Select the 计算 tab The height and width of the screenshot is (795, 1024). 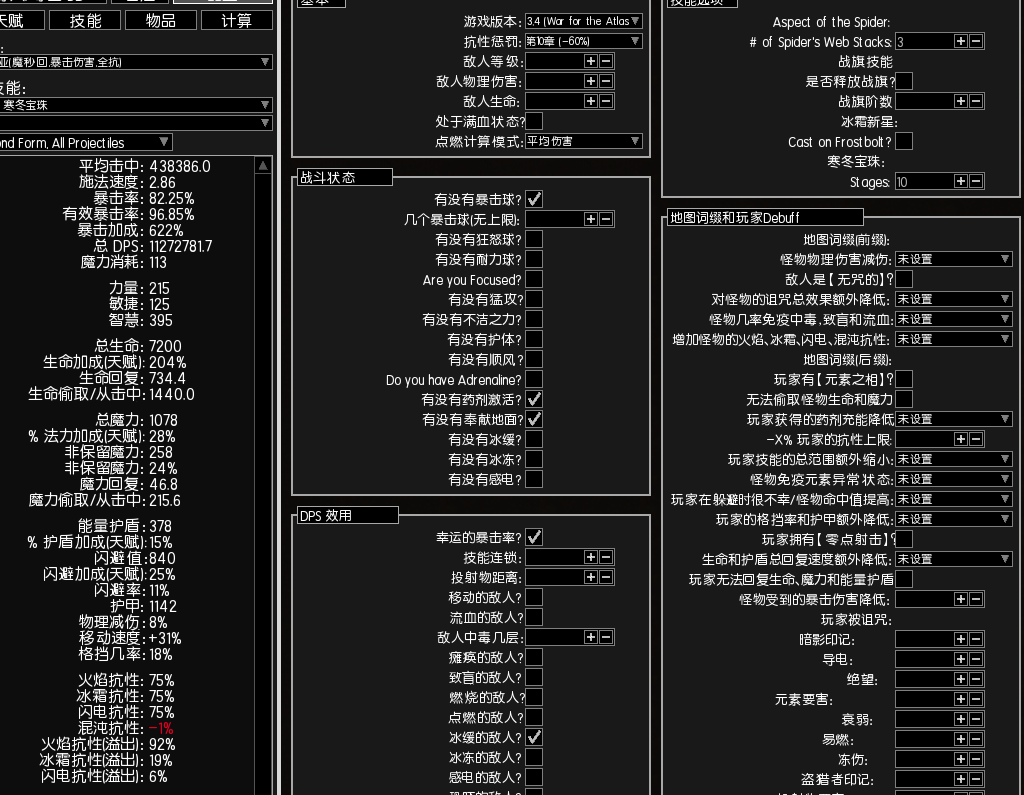pyautogui.click(x=236, y=20)
